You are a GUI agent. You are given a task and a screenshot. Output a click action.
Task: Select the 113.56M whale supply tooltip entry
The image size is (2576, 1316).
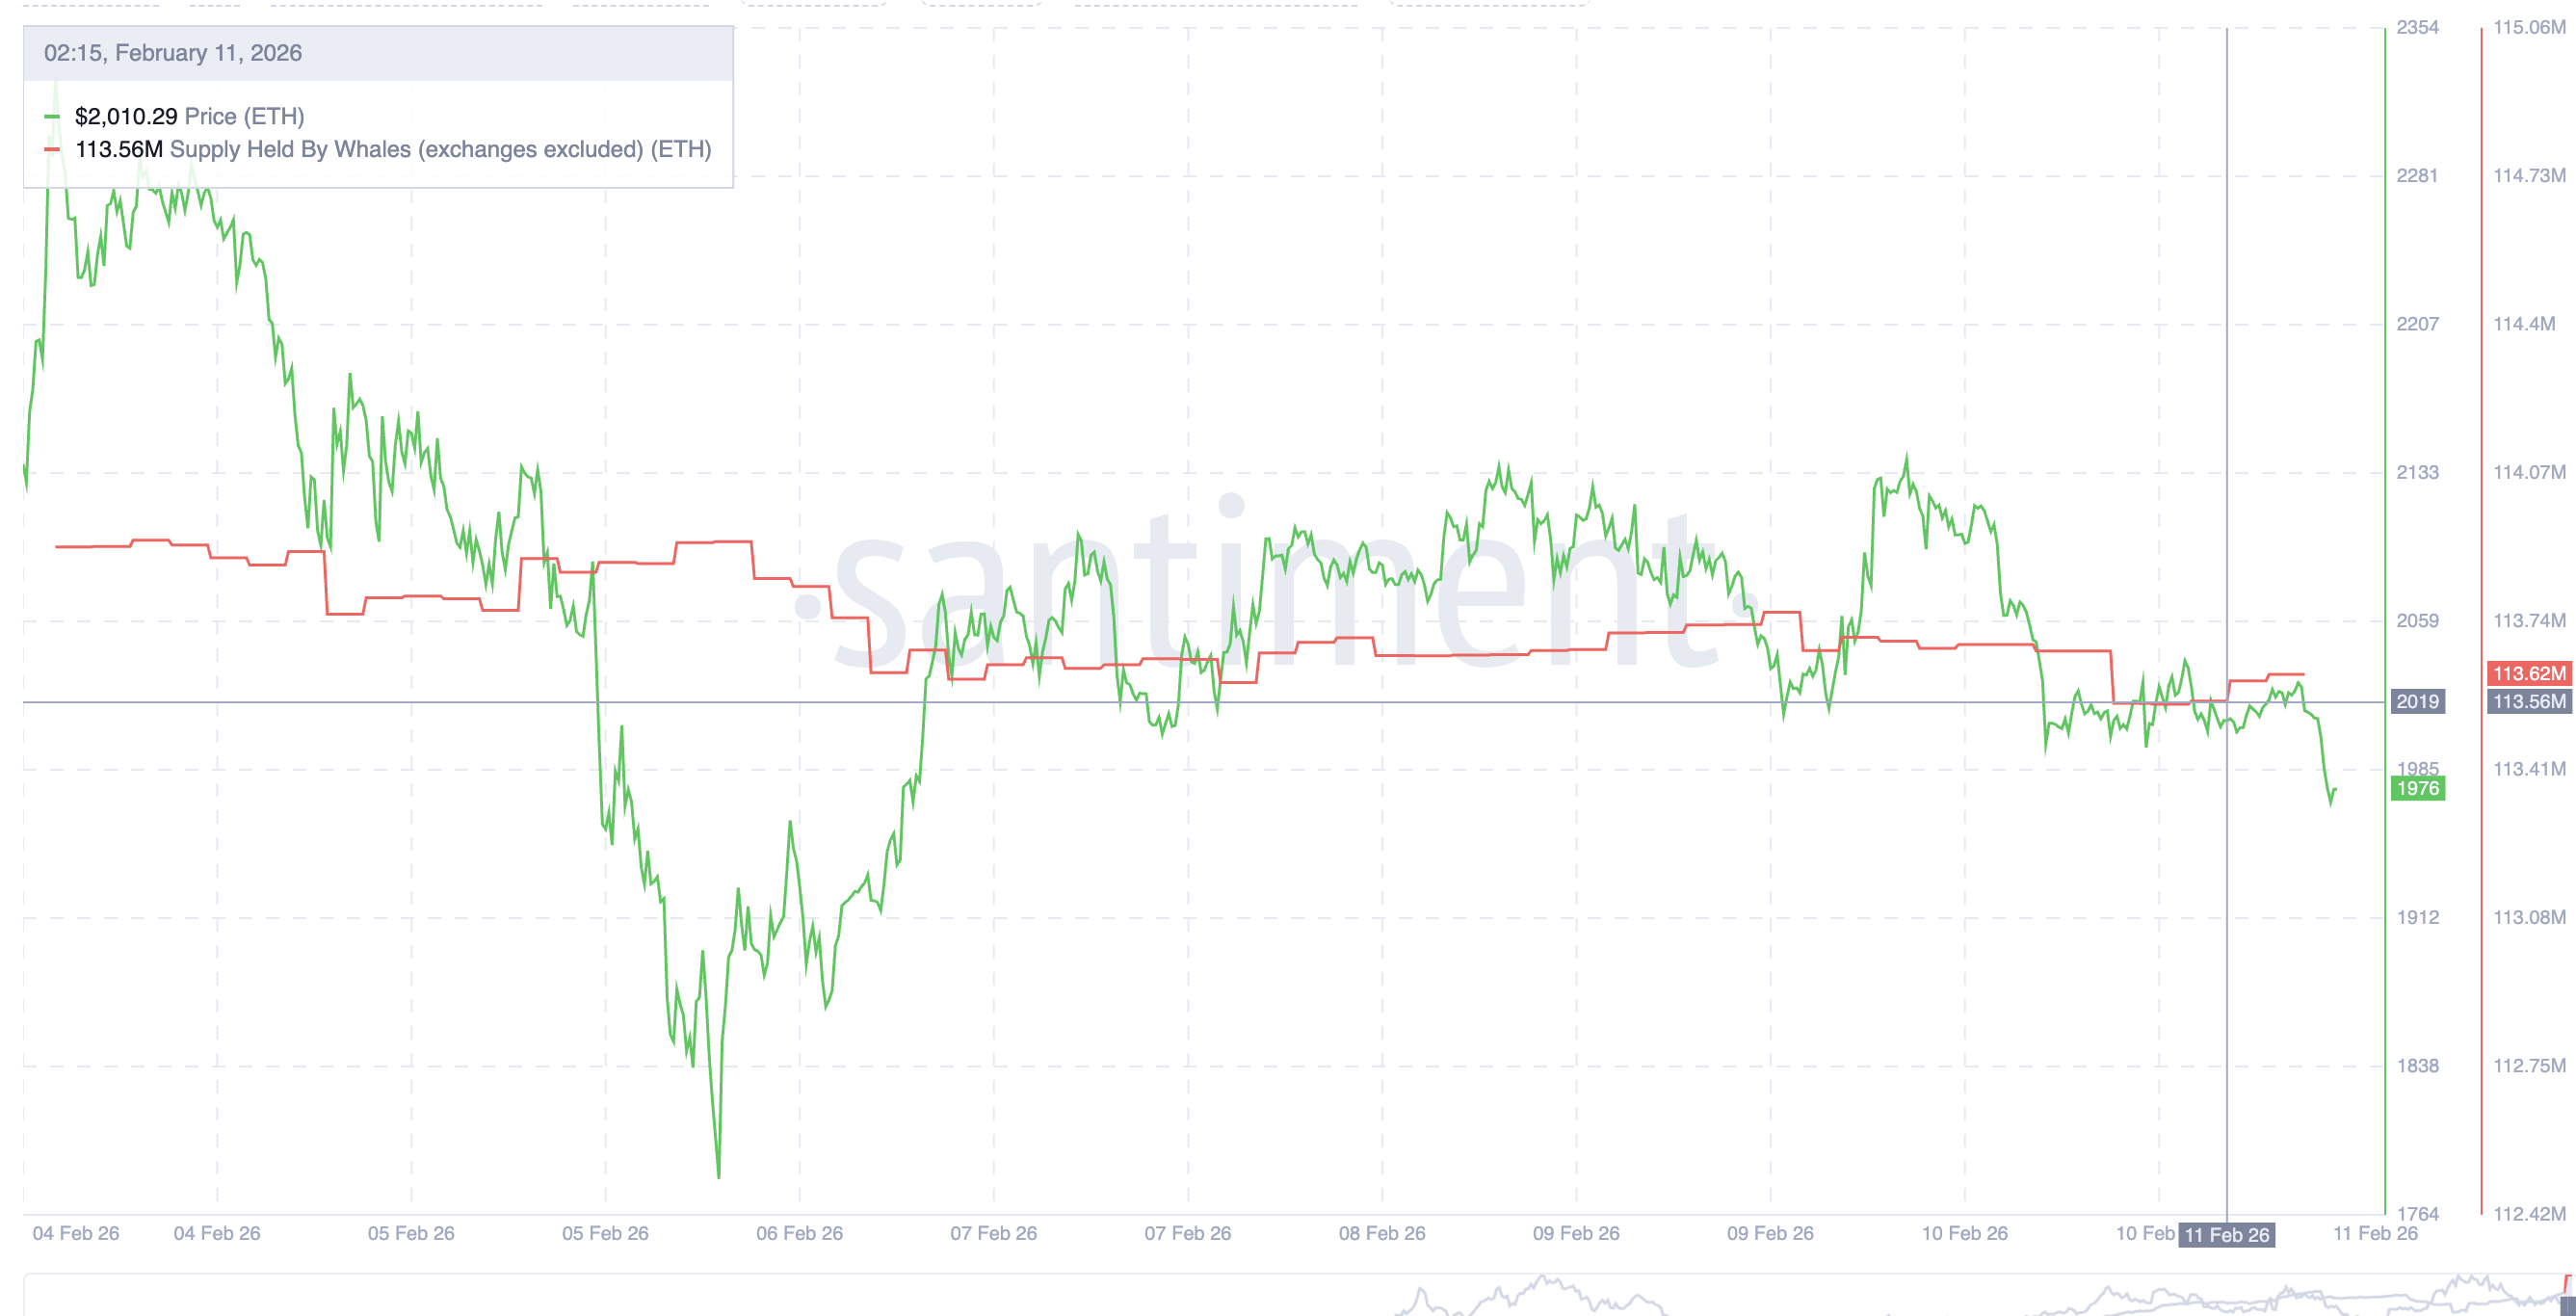tap(392, 150)
